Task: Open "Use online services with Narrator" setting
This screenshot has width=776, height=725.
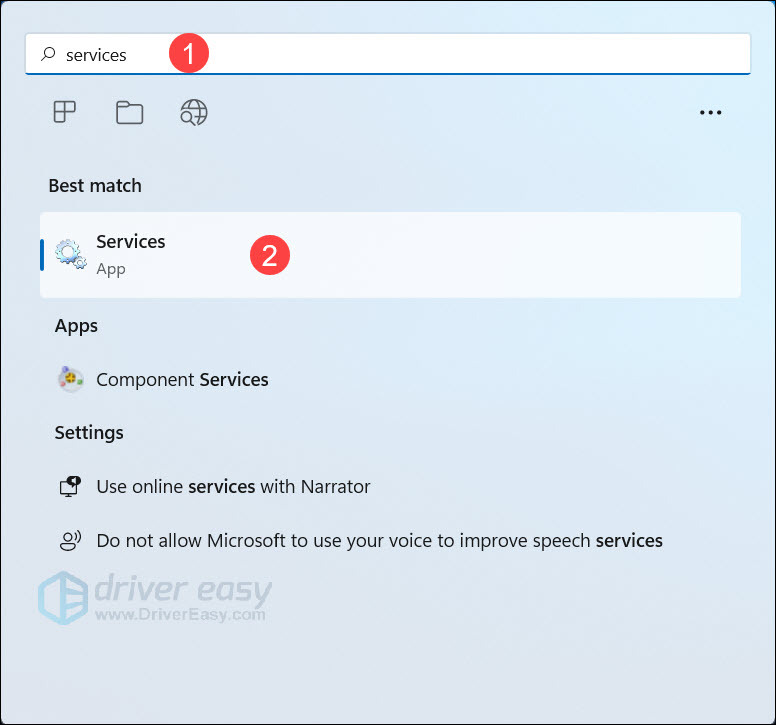Action: 233,487
